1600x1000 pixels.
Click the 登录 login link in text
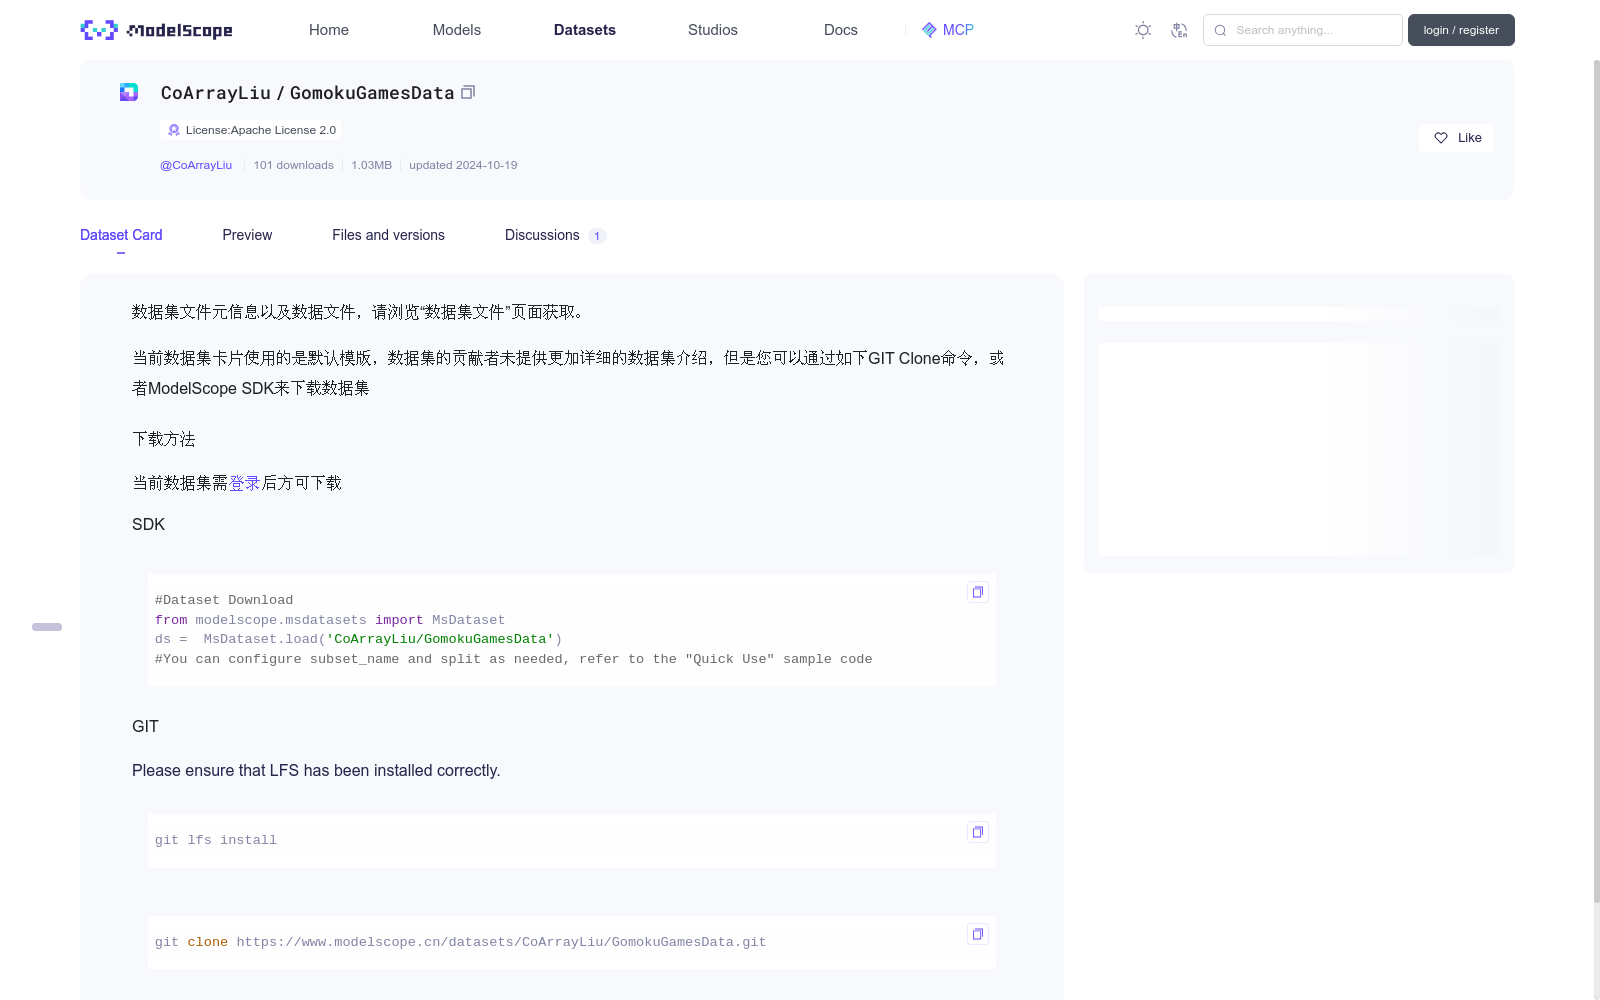(245, 483)
